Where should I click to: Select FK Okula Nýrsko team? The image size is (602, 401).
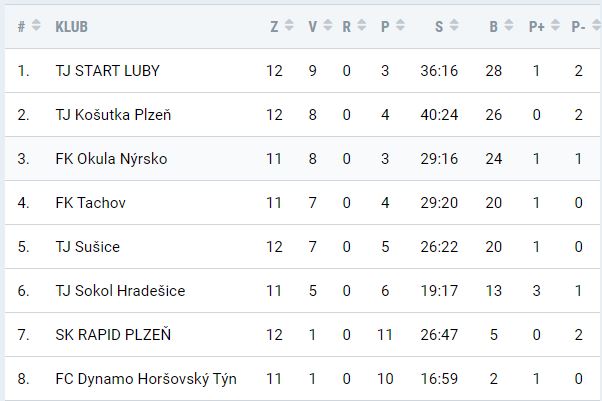(111, 159)
